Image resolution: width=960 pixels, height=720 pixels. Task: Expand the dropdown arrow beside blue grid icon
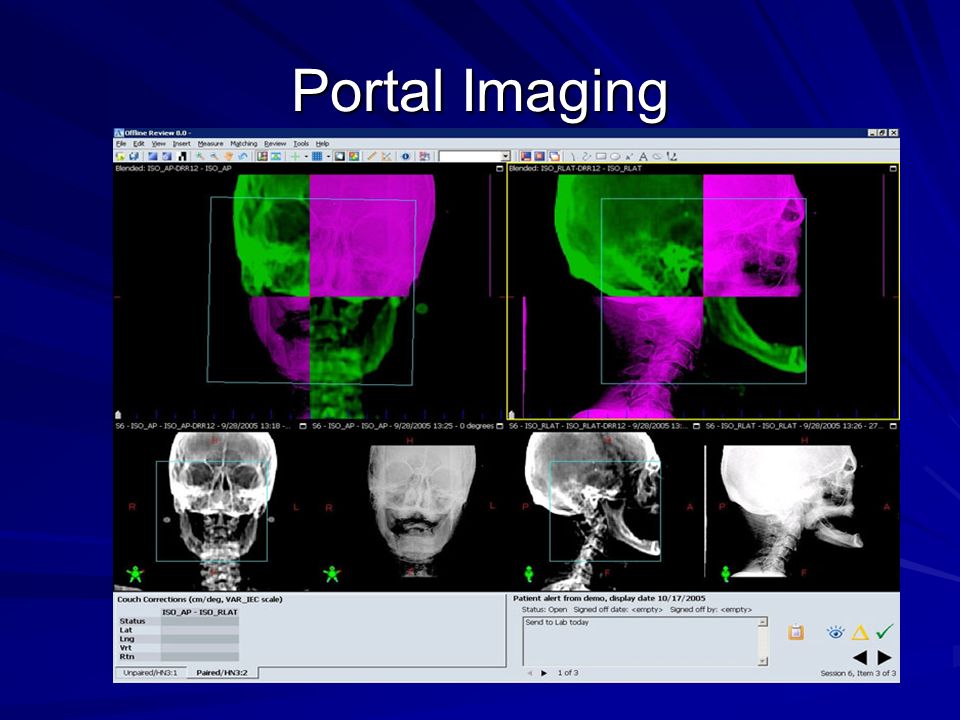(x=328, y=156)
